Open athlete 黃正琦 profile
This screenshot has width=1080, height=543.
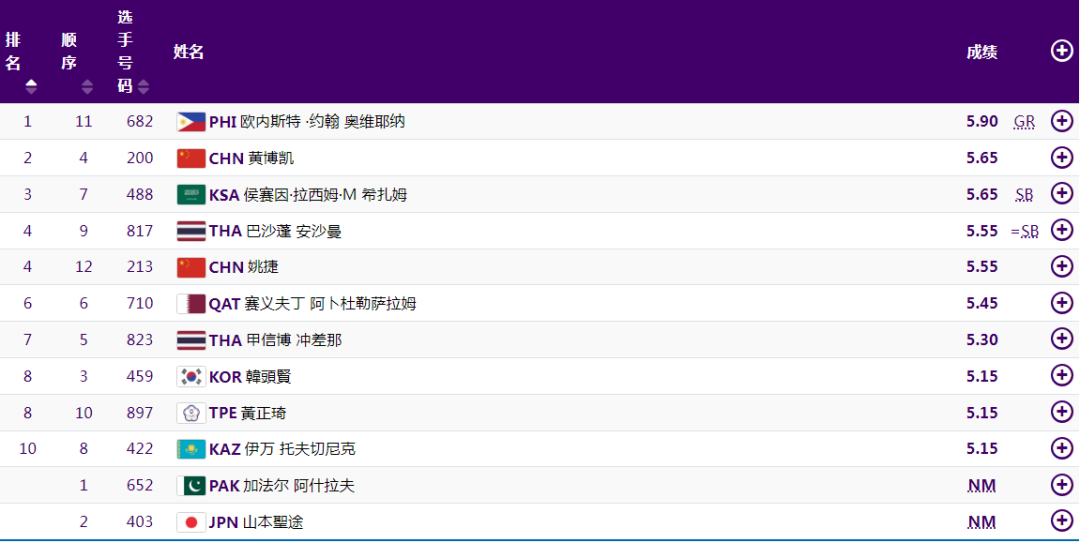[x=264, y=413]
